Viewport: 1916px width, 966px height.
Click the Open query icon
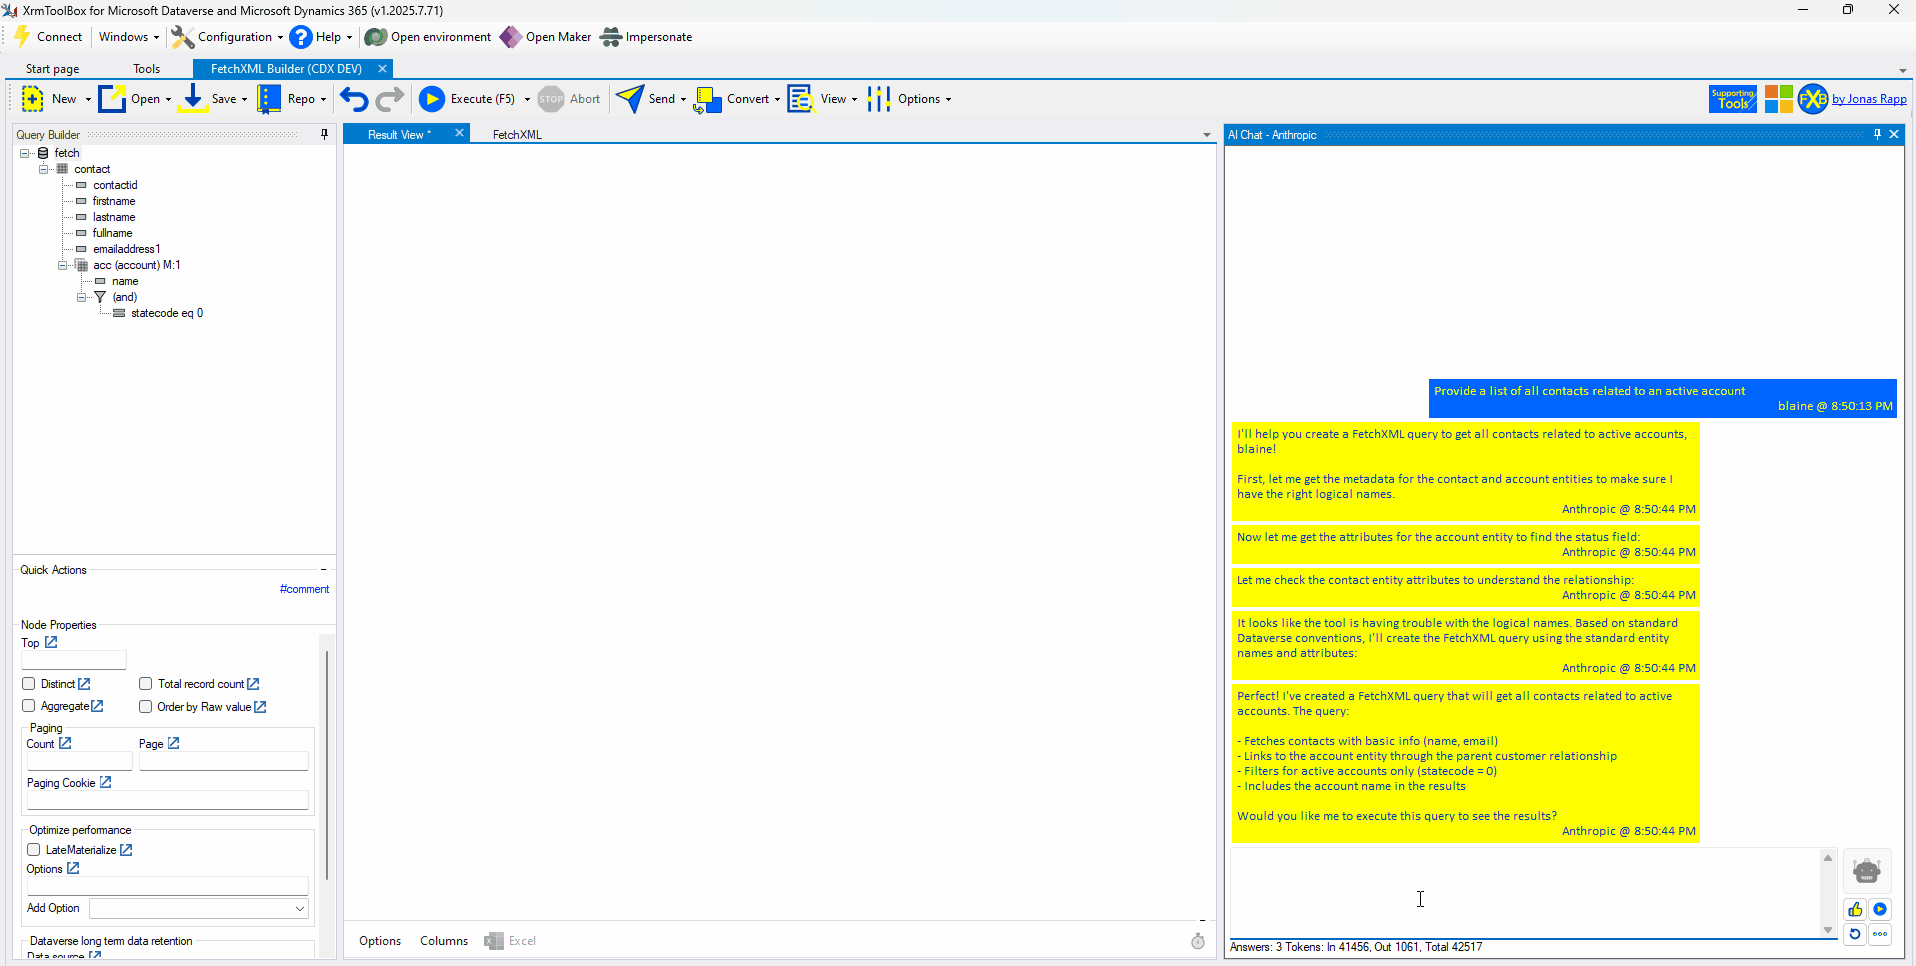(112, 99)
